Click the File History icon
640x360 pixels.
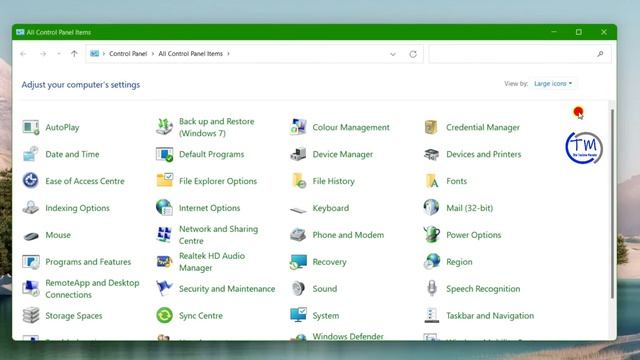pos(298,181)
